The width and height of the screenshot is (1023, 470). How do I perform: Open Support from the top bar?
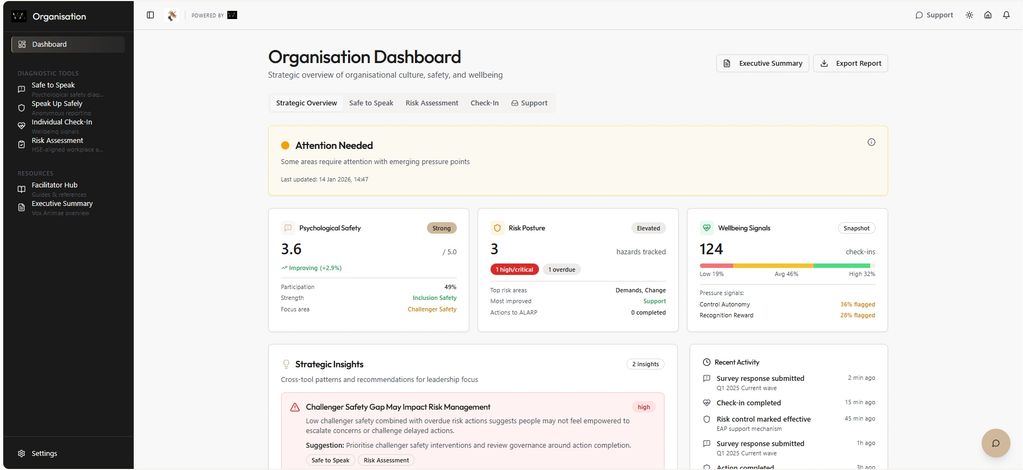pos(934,15)
